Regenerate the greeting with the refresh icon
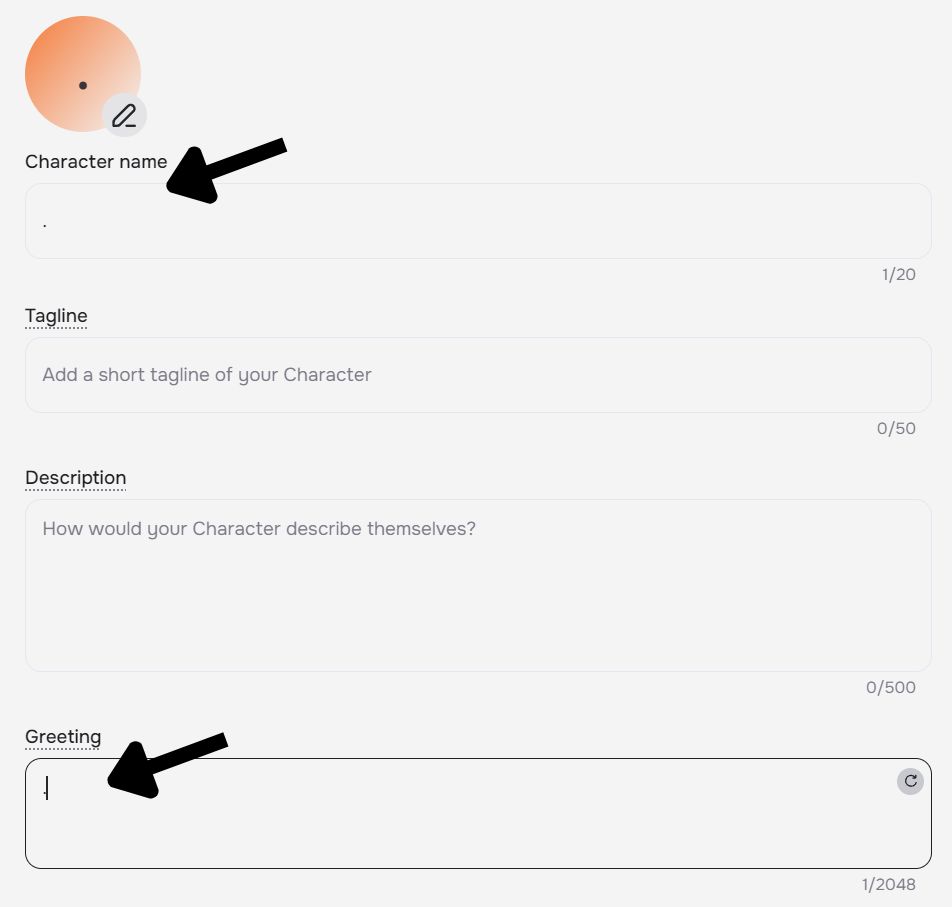 pos(910,781)
